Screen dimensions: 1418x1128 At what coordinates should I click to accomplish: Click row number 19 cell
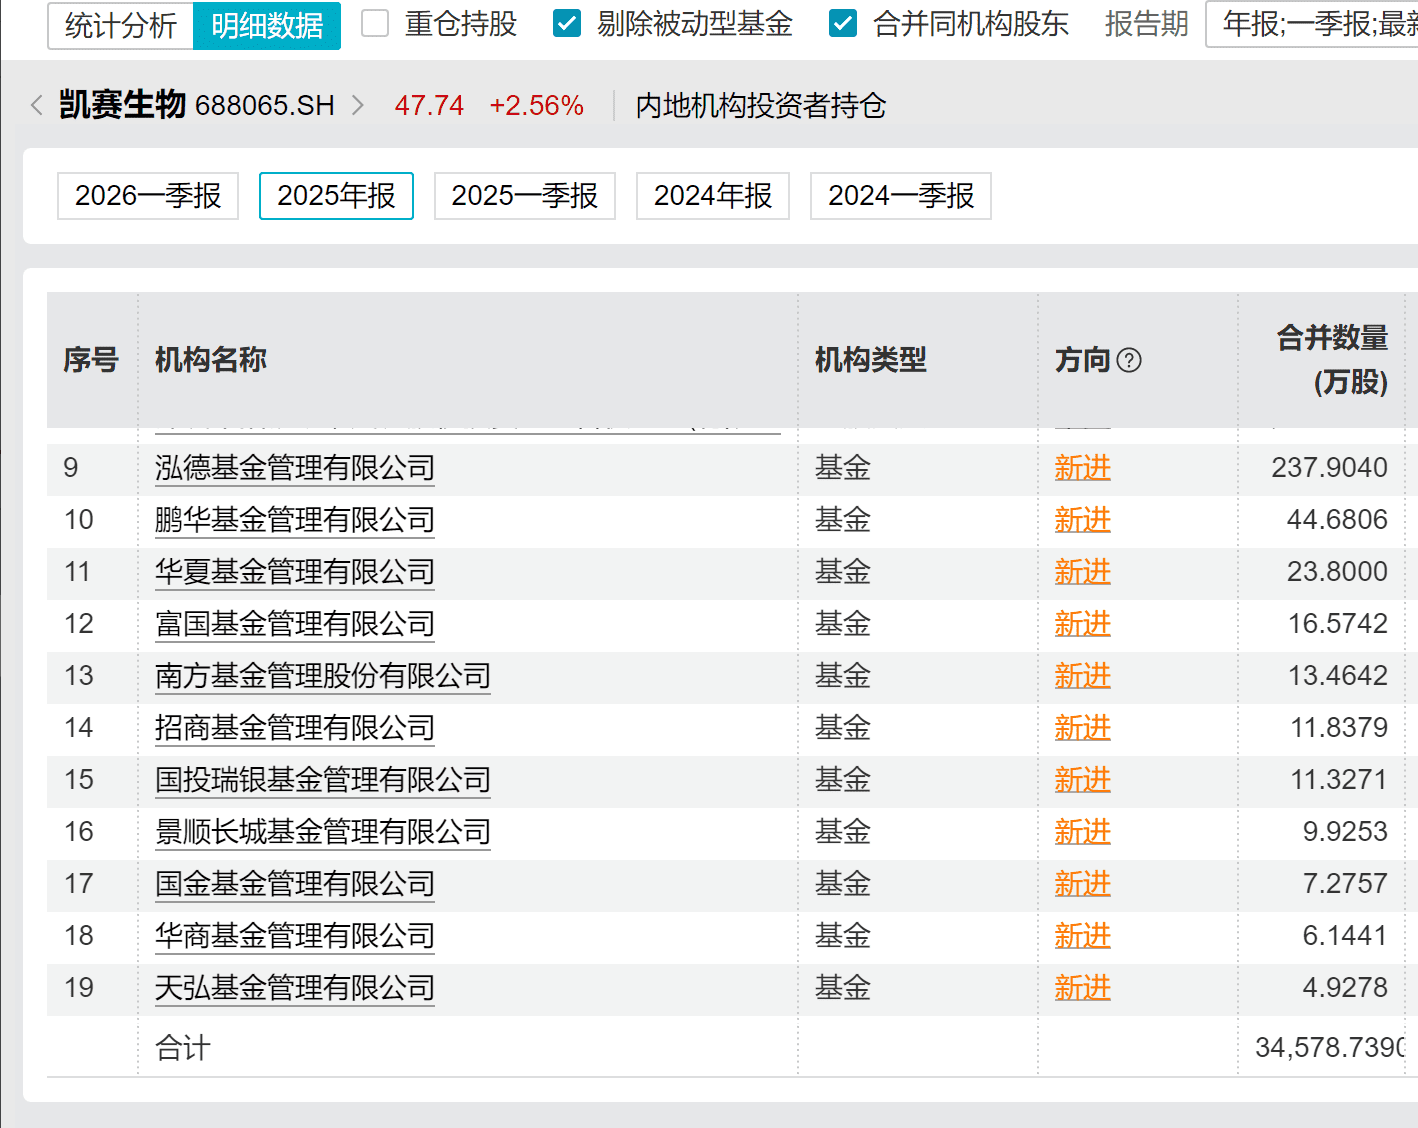click(79, 988)
